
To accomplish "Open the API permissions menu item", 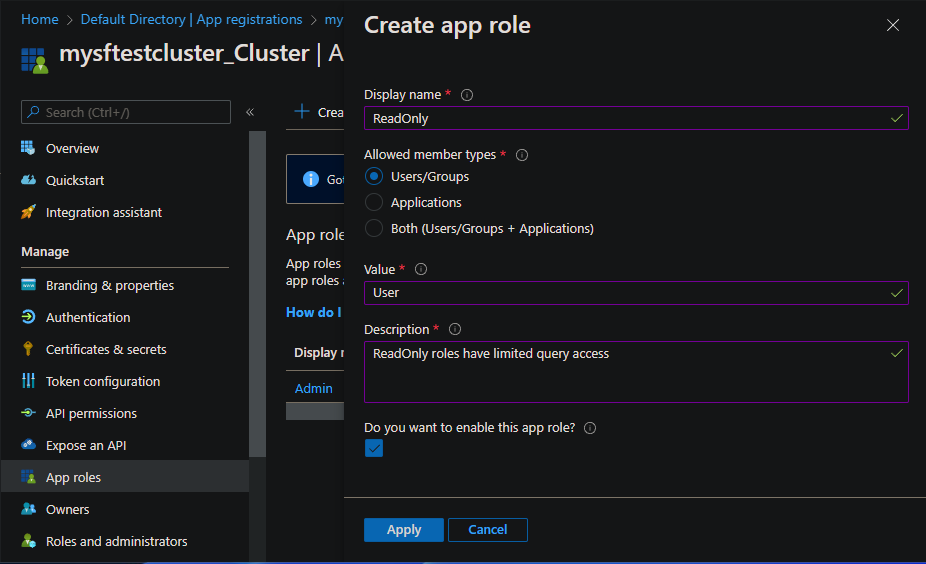I will [x=91, y=413].
